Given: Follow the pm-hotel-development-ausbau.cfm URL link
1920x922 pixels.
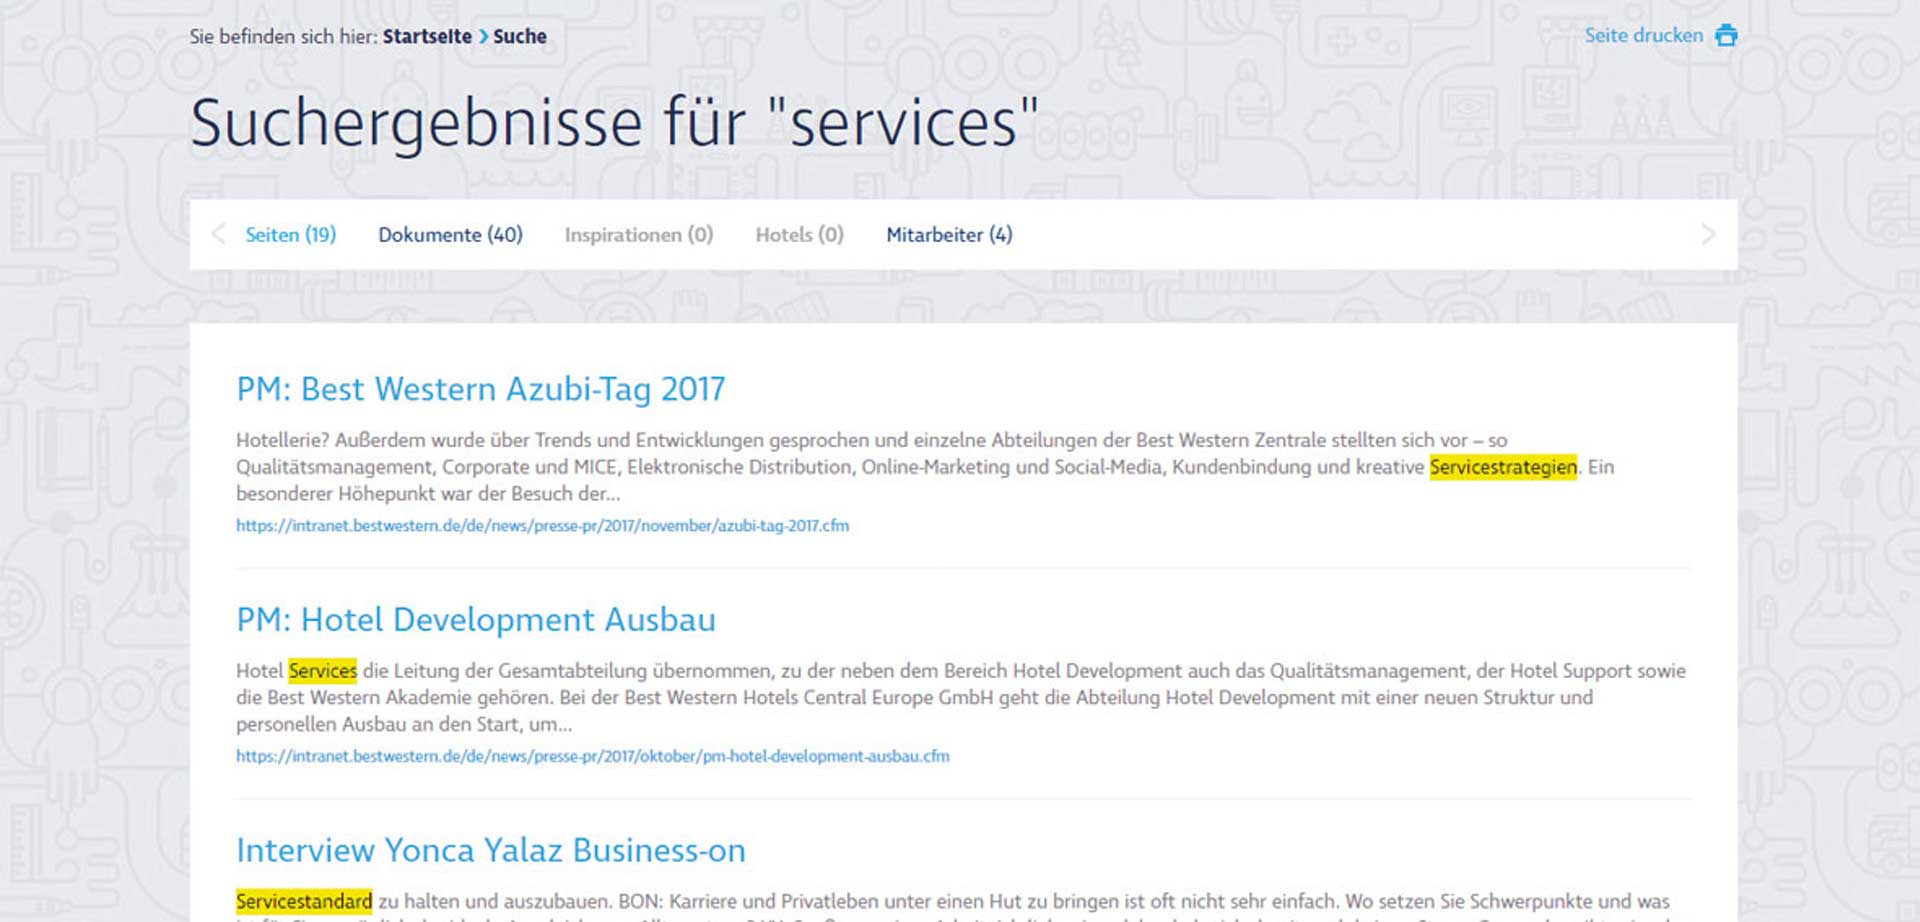Looking at the screenshot, I should tap(592, 757).
